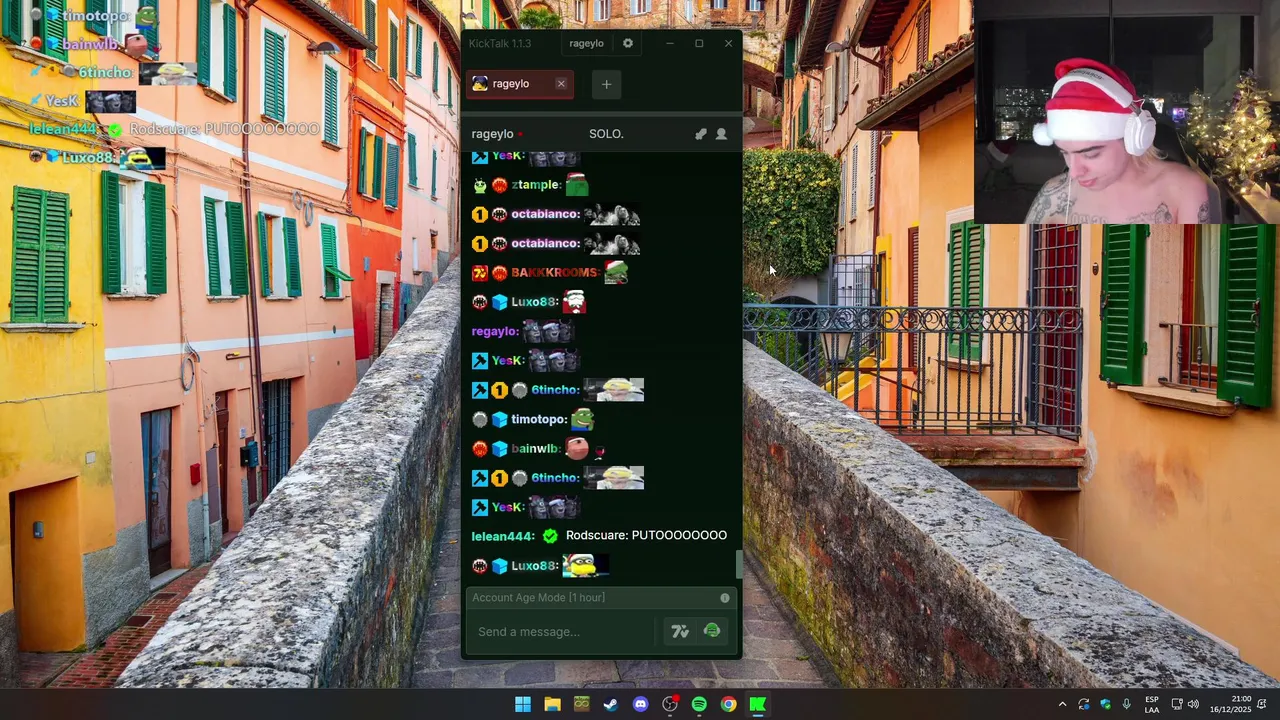The width and height of the screenshot is (1280, 720).
Task: Click timotopo's blue cube badge
Action: 499,420
